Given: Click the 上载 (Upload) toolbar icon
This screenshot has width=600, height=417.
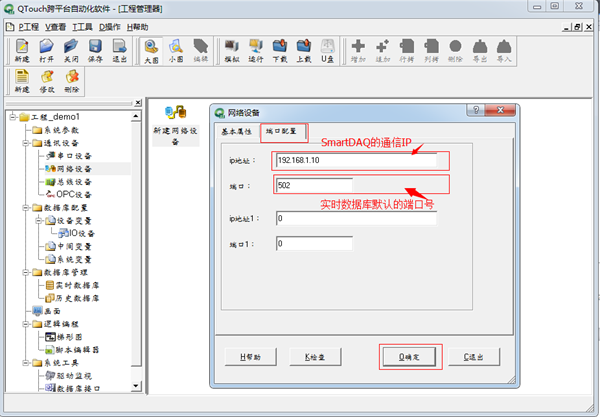Looking at the screenshot, I should [303, 50].
